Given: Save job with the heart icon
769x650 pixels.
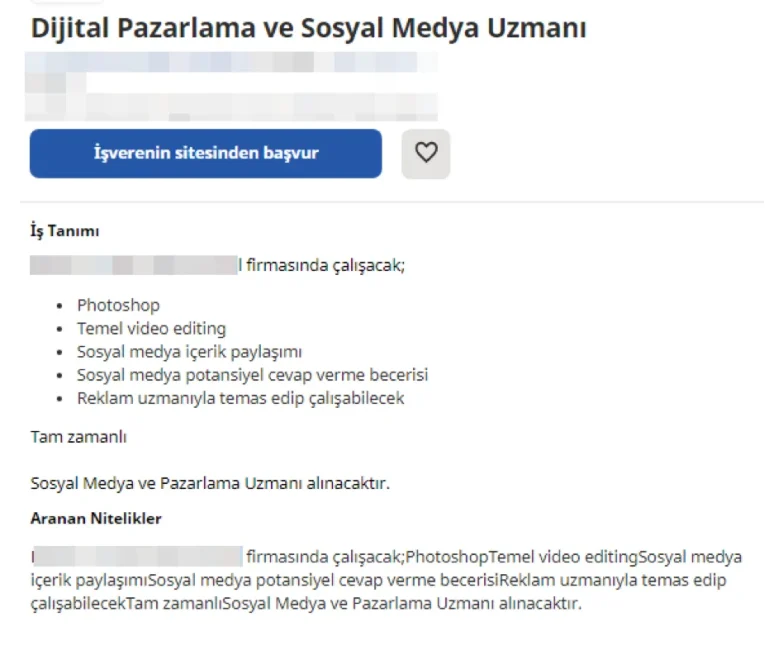Looking at the screenshot, I should point(426,154).
